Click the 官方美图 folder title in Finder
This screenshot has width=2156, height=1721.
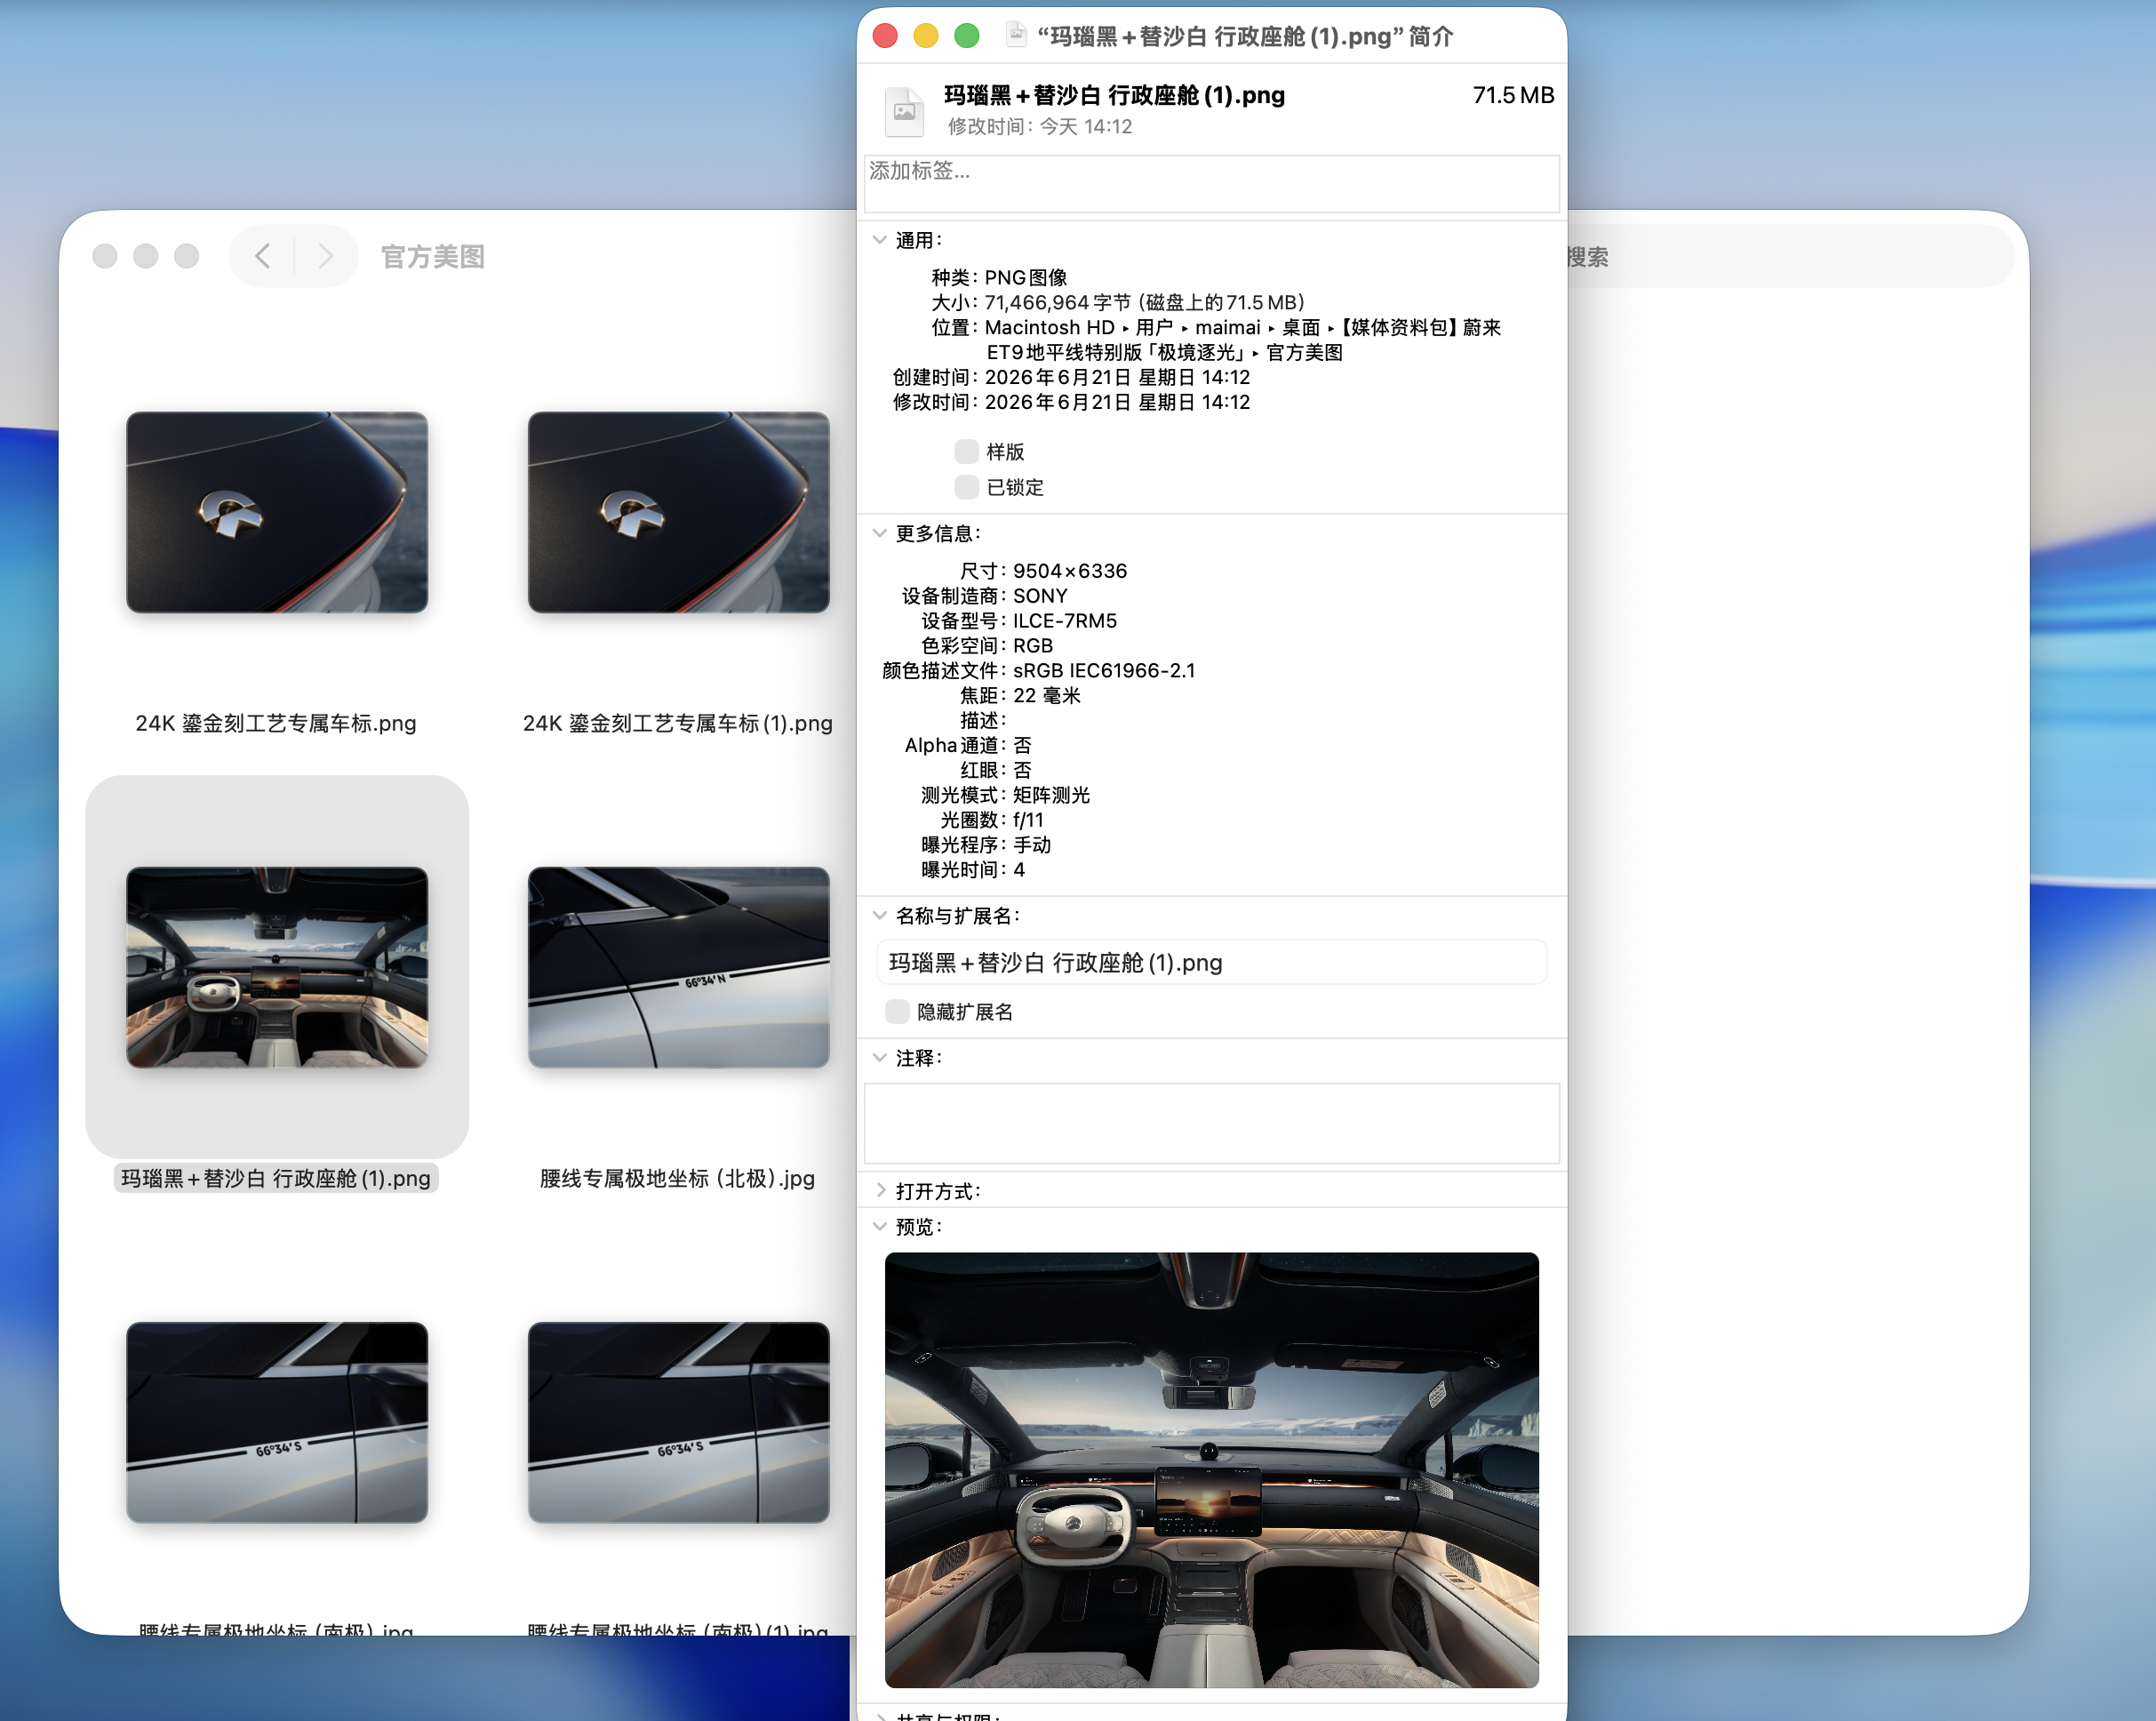[x=433, y=257]
